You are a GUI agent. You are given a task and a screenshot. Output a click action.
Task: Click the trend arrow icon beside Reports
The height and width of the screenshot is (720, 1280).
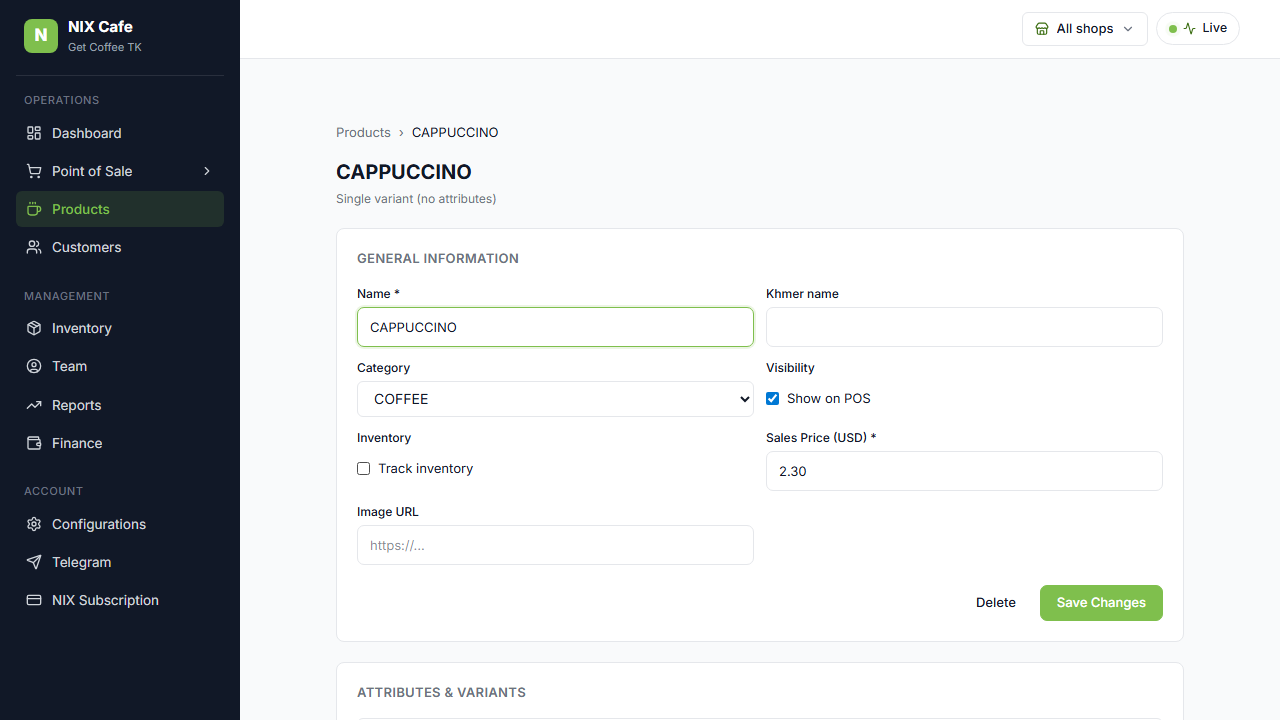pos(34,405)
